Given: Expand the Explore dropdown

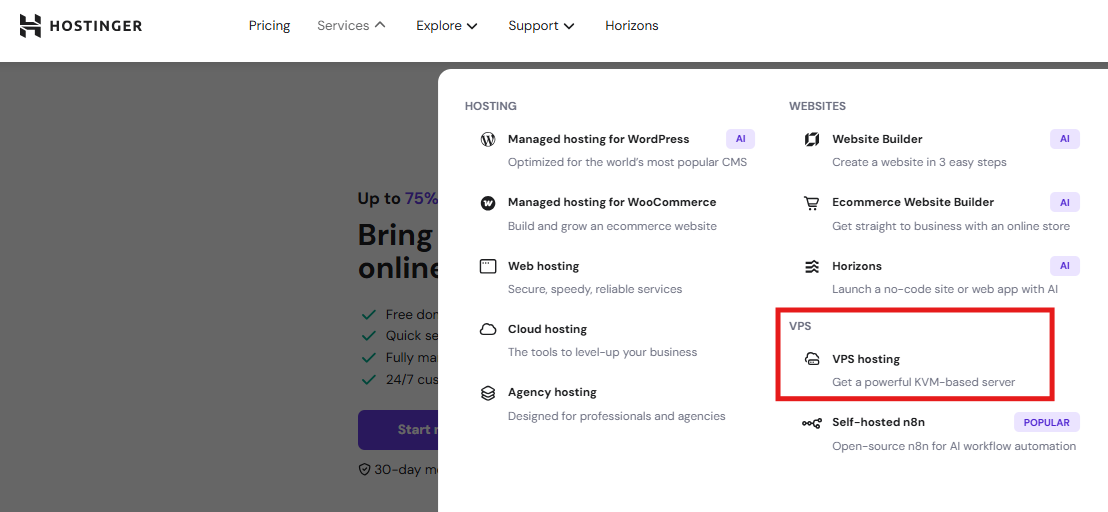Looking at the screenshot, I should pos(447,26).
